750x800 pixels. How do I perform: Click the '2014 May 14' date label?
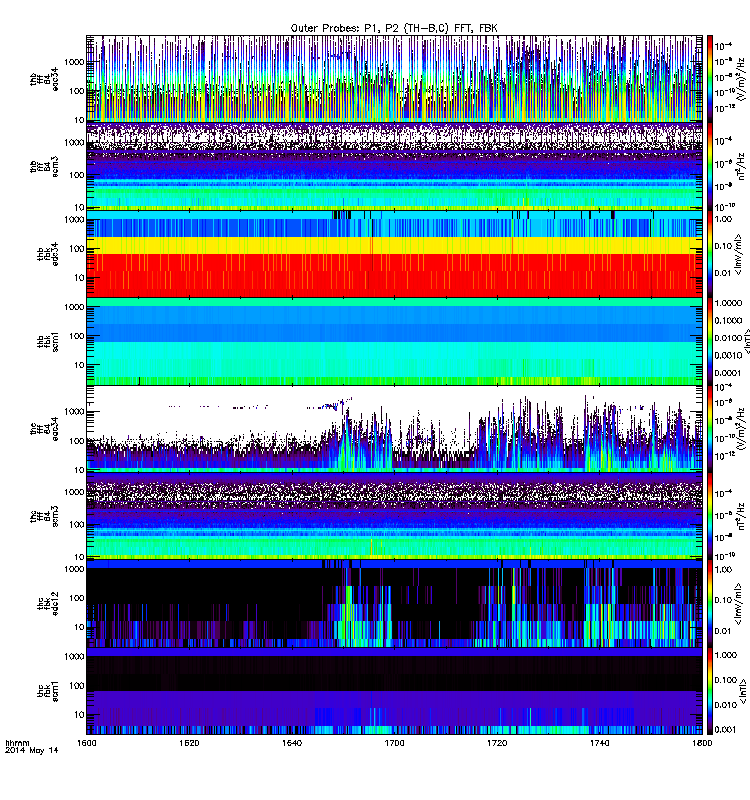point(32,751)
